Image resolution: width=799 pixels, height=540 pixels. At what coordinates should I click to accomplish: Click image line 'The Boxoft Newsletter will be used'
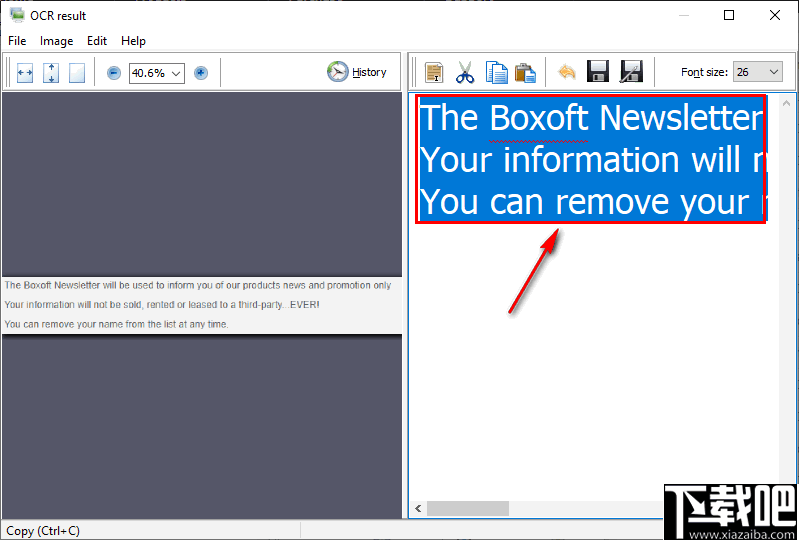pyautogui.click(x=198, y=285)
